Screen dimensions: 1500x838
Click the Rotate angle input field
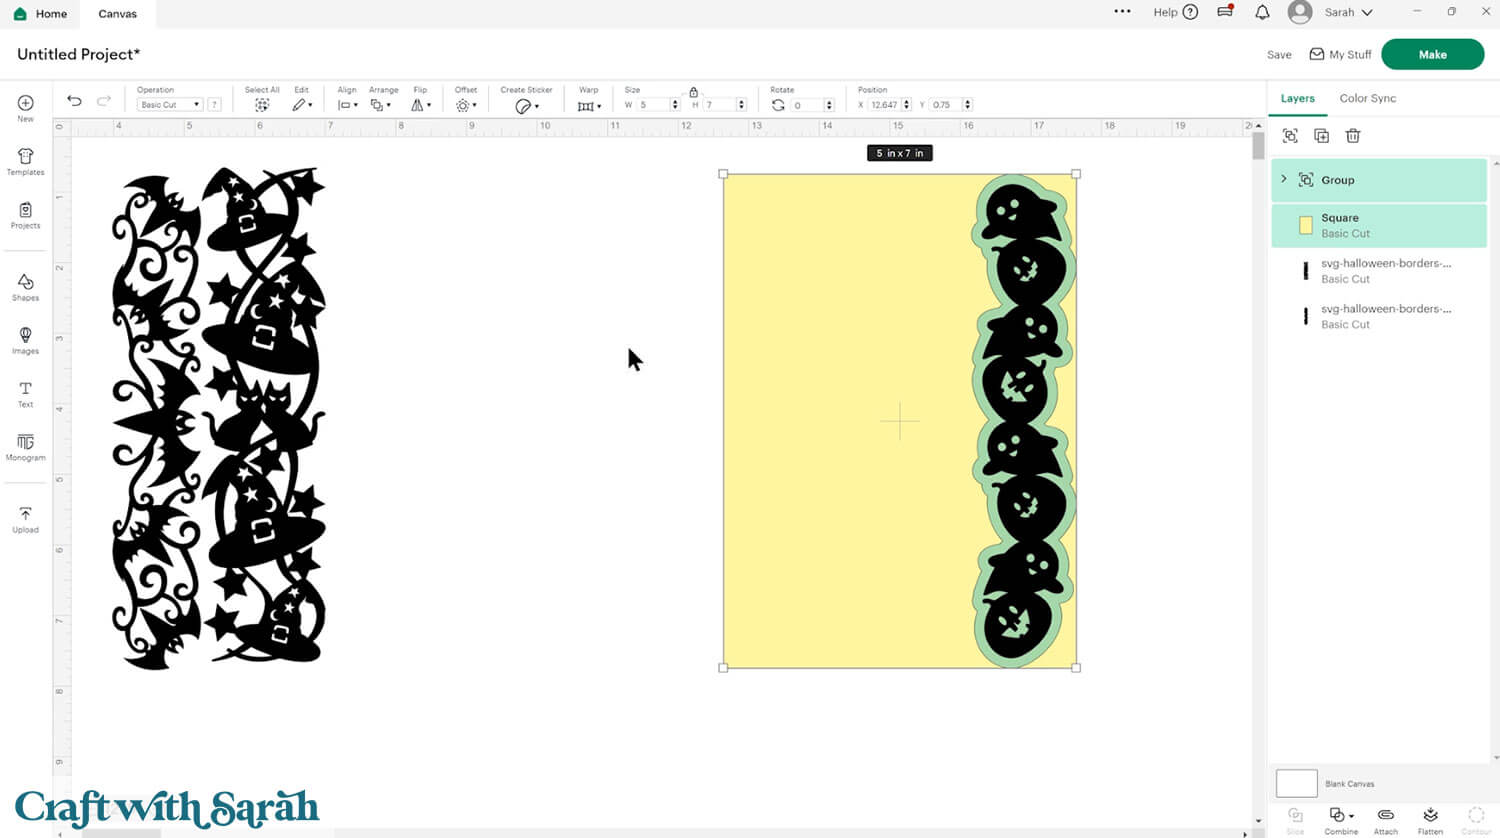[x=807, y=105]
